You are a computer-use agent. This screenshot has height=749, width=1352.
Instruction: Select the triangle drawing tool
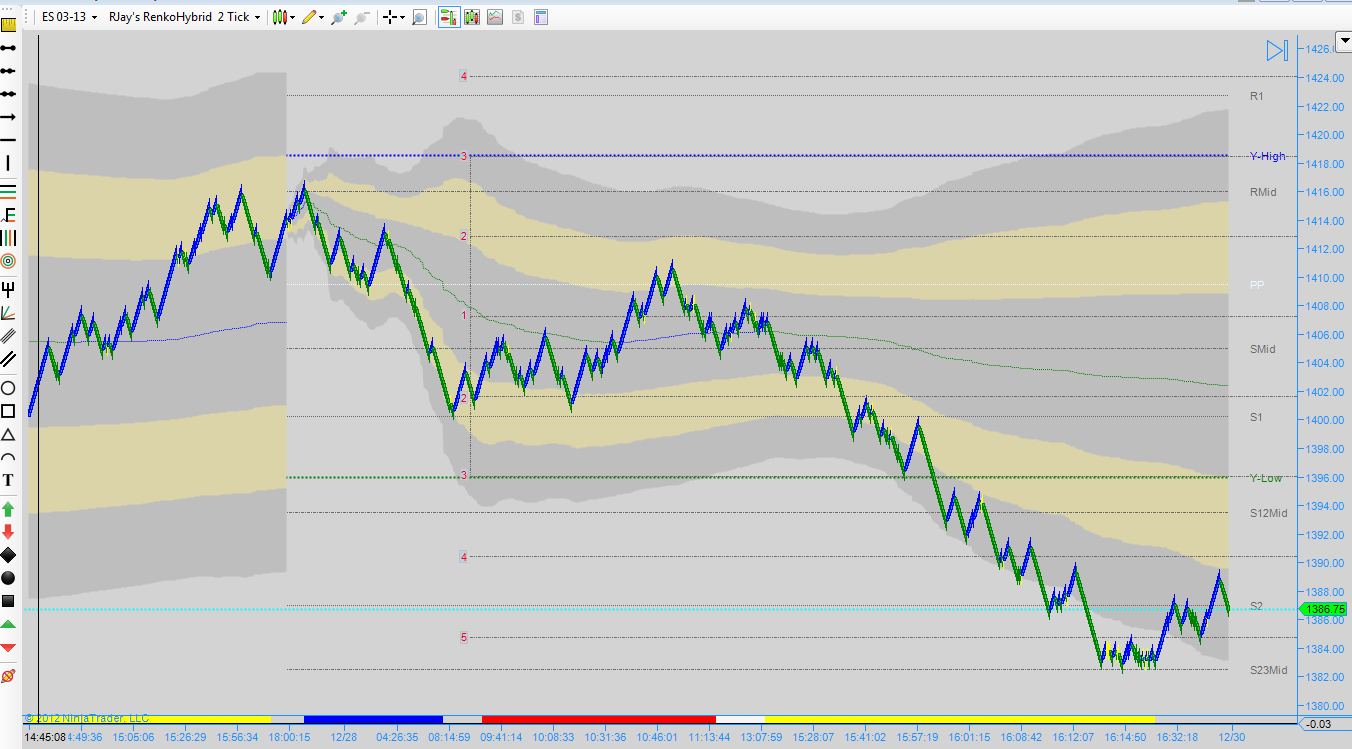tap(8, 435)
